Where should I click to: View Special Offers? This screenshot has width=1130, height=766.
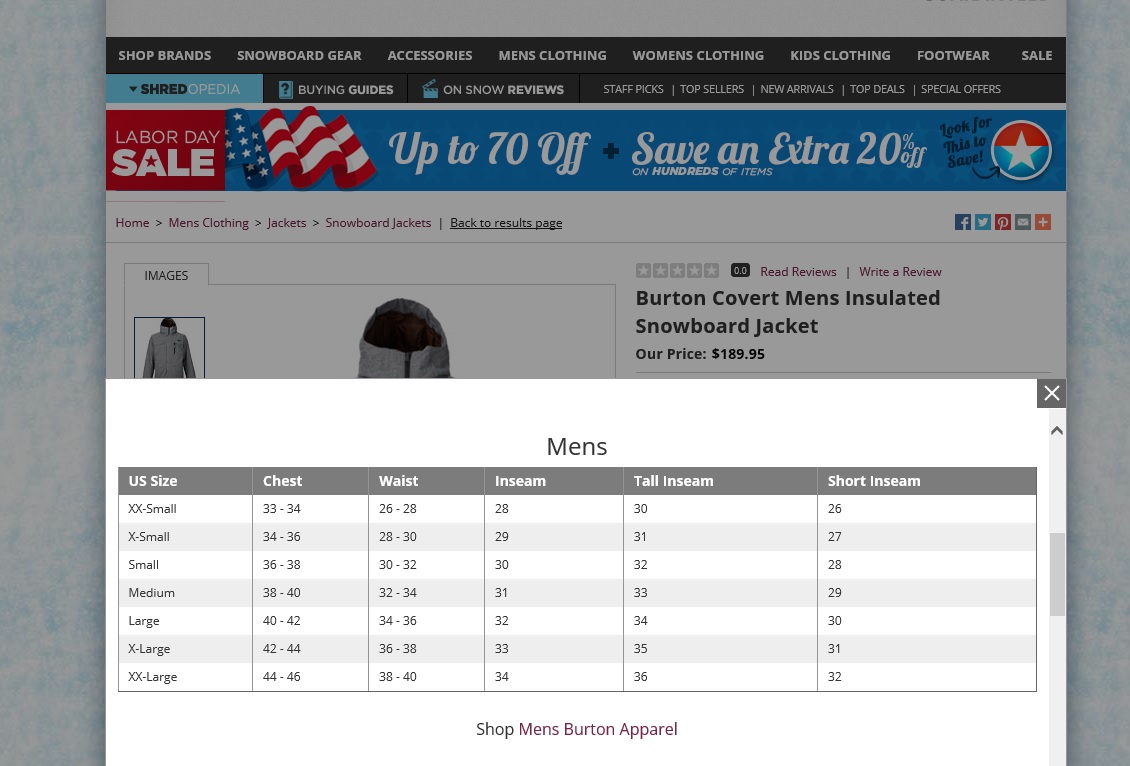[961, 89]
